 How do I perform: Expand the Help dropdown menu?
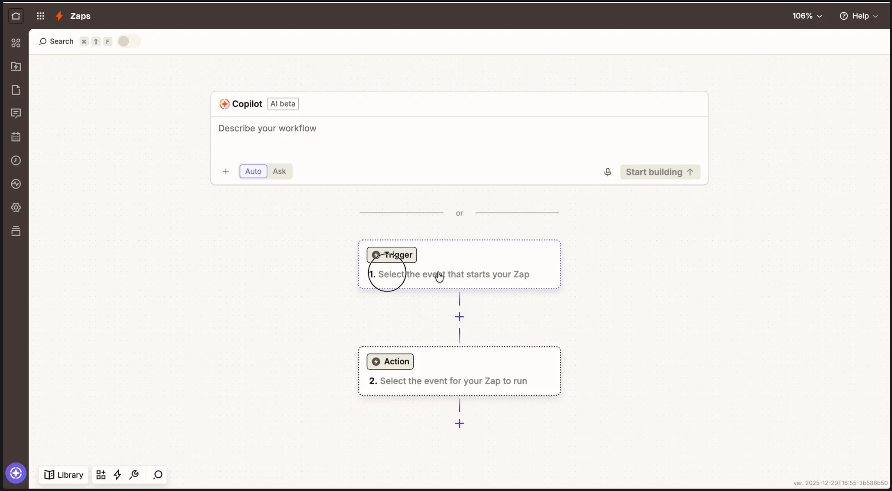[860, 16]
